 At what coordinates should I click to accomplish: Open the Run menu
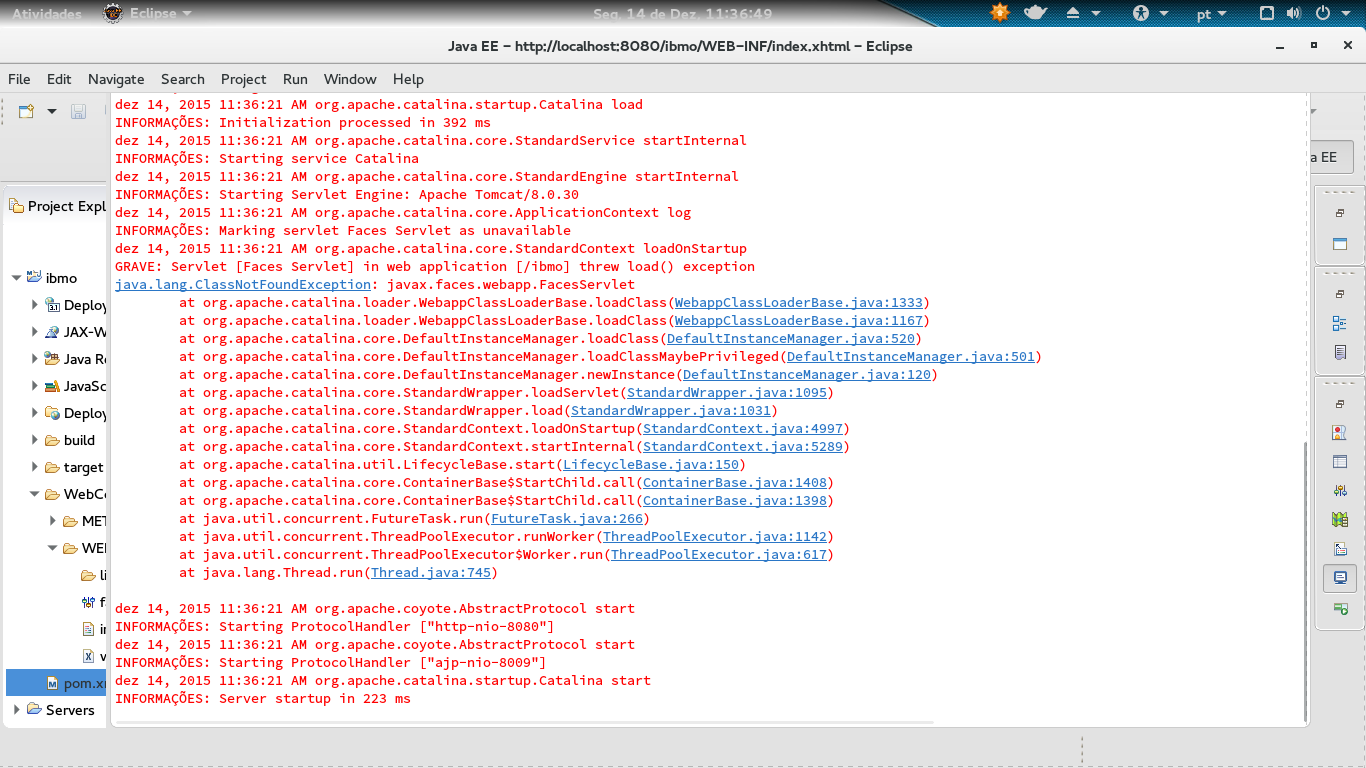click(295, 79)
